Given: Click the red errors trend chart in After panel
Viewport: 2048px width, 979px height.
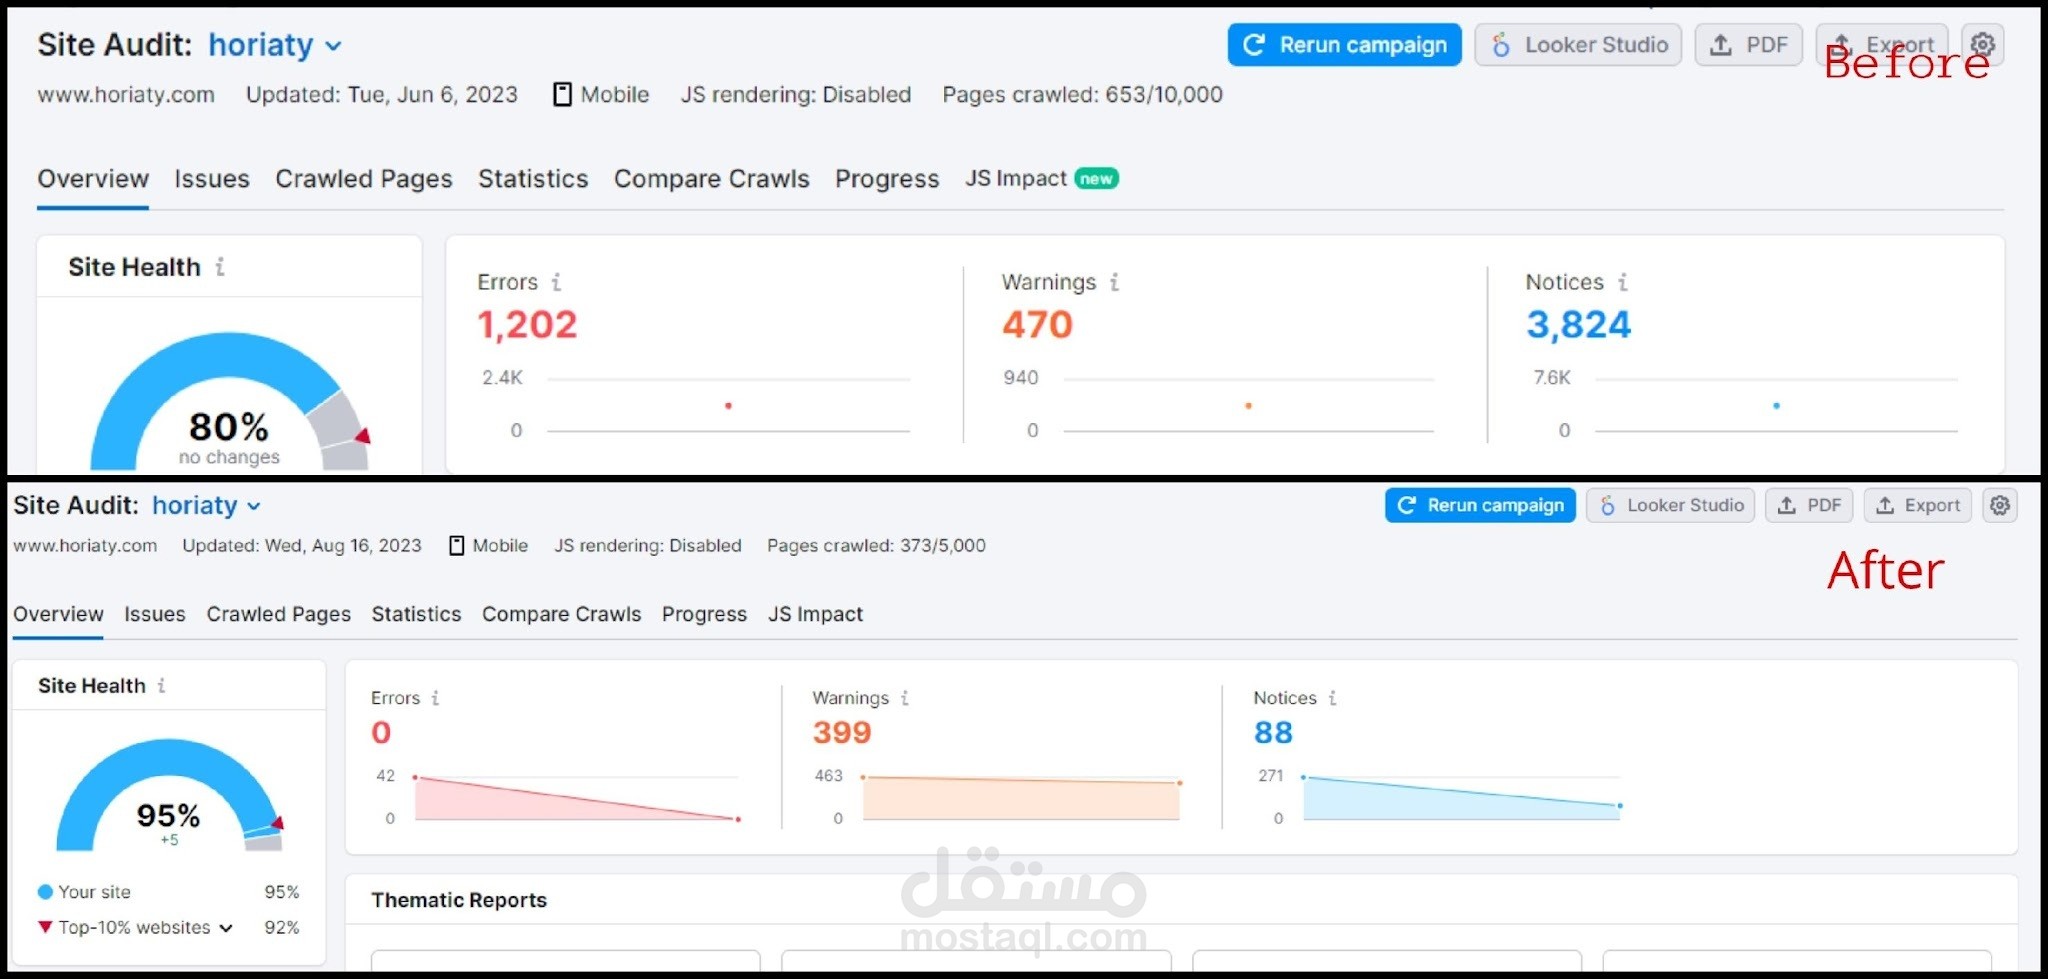Looking at the screenshot, I should 576,798.
